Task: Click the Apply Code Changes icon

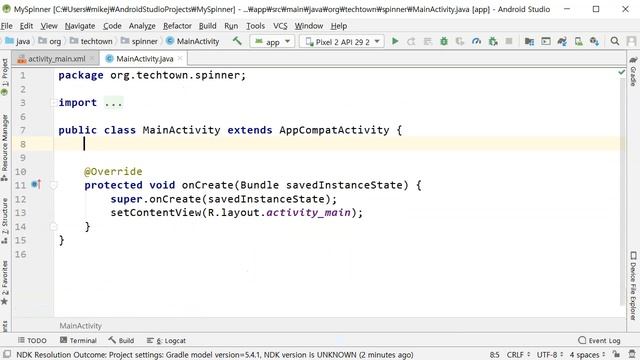Action: 427,41
